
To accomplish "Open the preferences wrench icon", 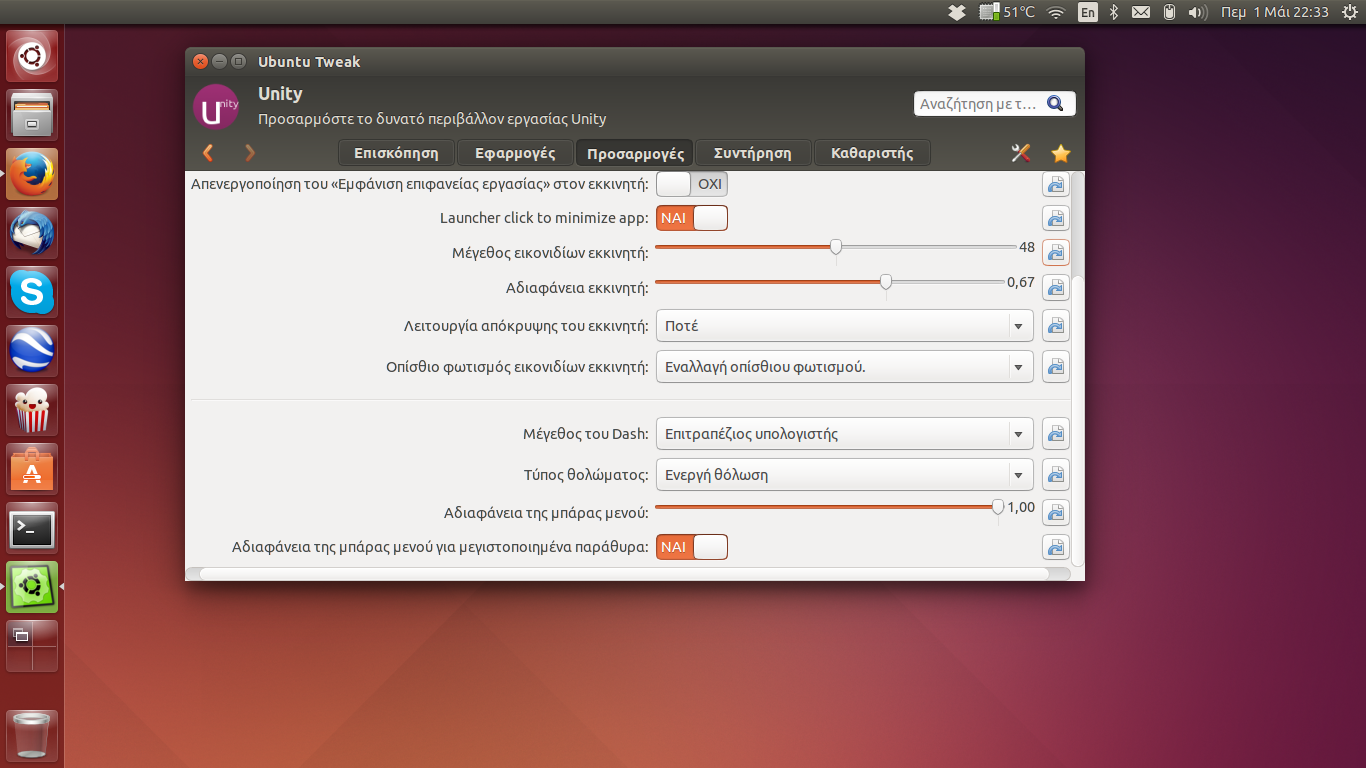I will coord(1021,153).
